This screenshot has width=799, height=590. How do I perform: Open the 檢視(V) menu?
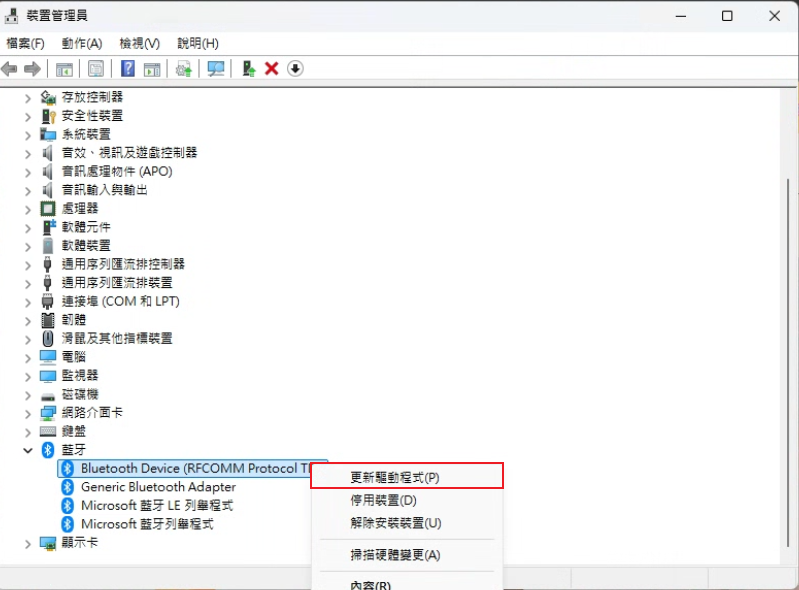point(139,43)
